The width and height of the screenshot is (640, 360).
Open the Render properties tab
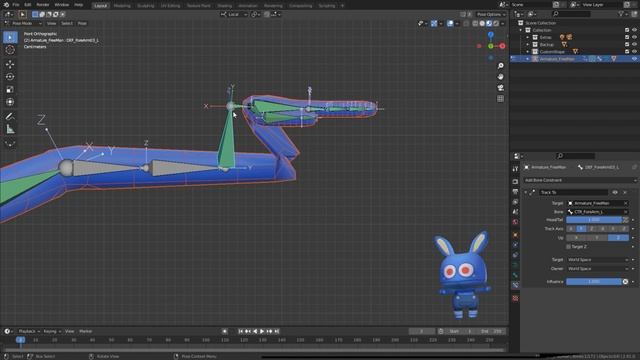click(x=515, y=181)
